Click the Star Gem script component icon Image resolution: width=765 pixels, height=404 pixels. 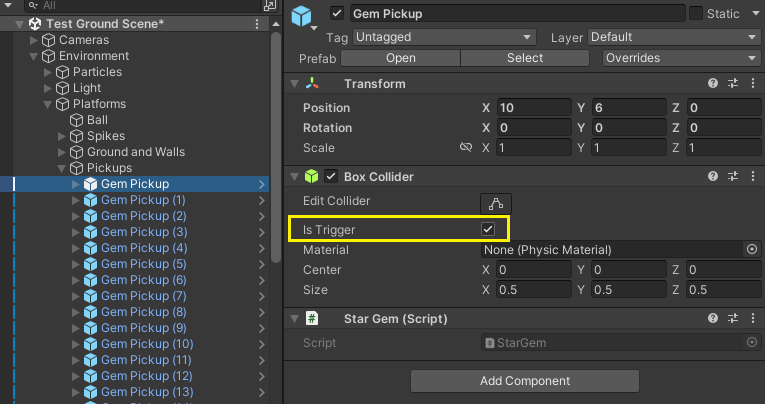tap(312, 319)
